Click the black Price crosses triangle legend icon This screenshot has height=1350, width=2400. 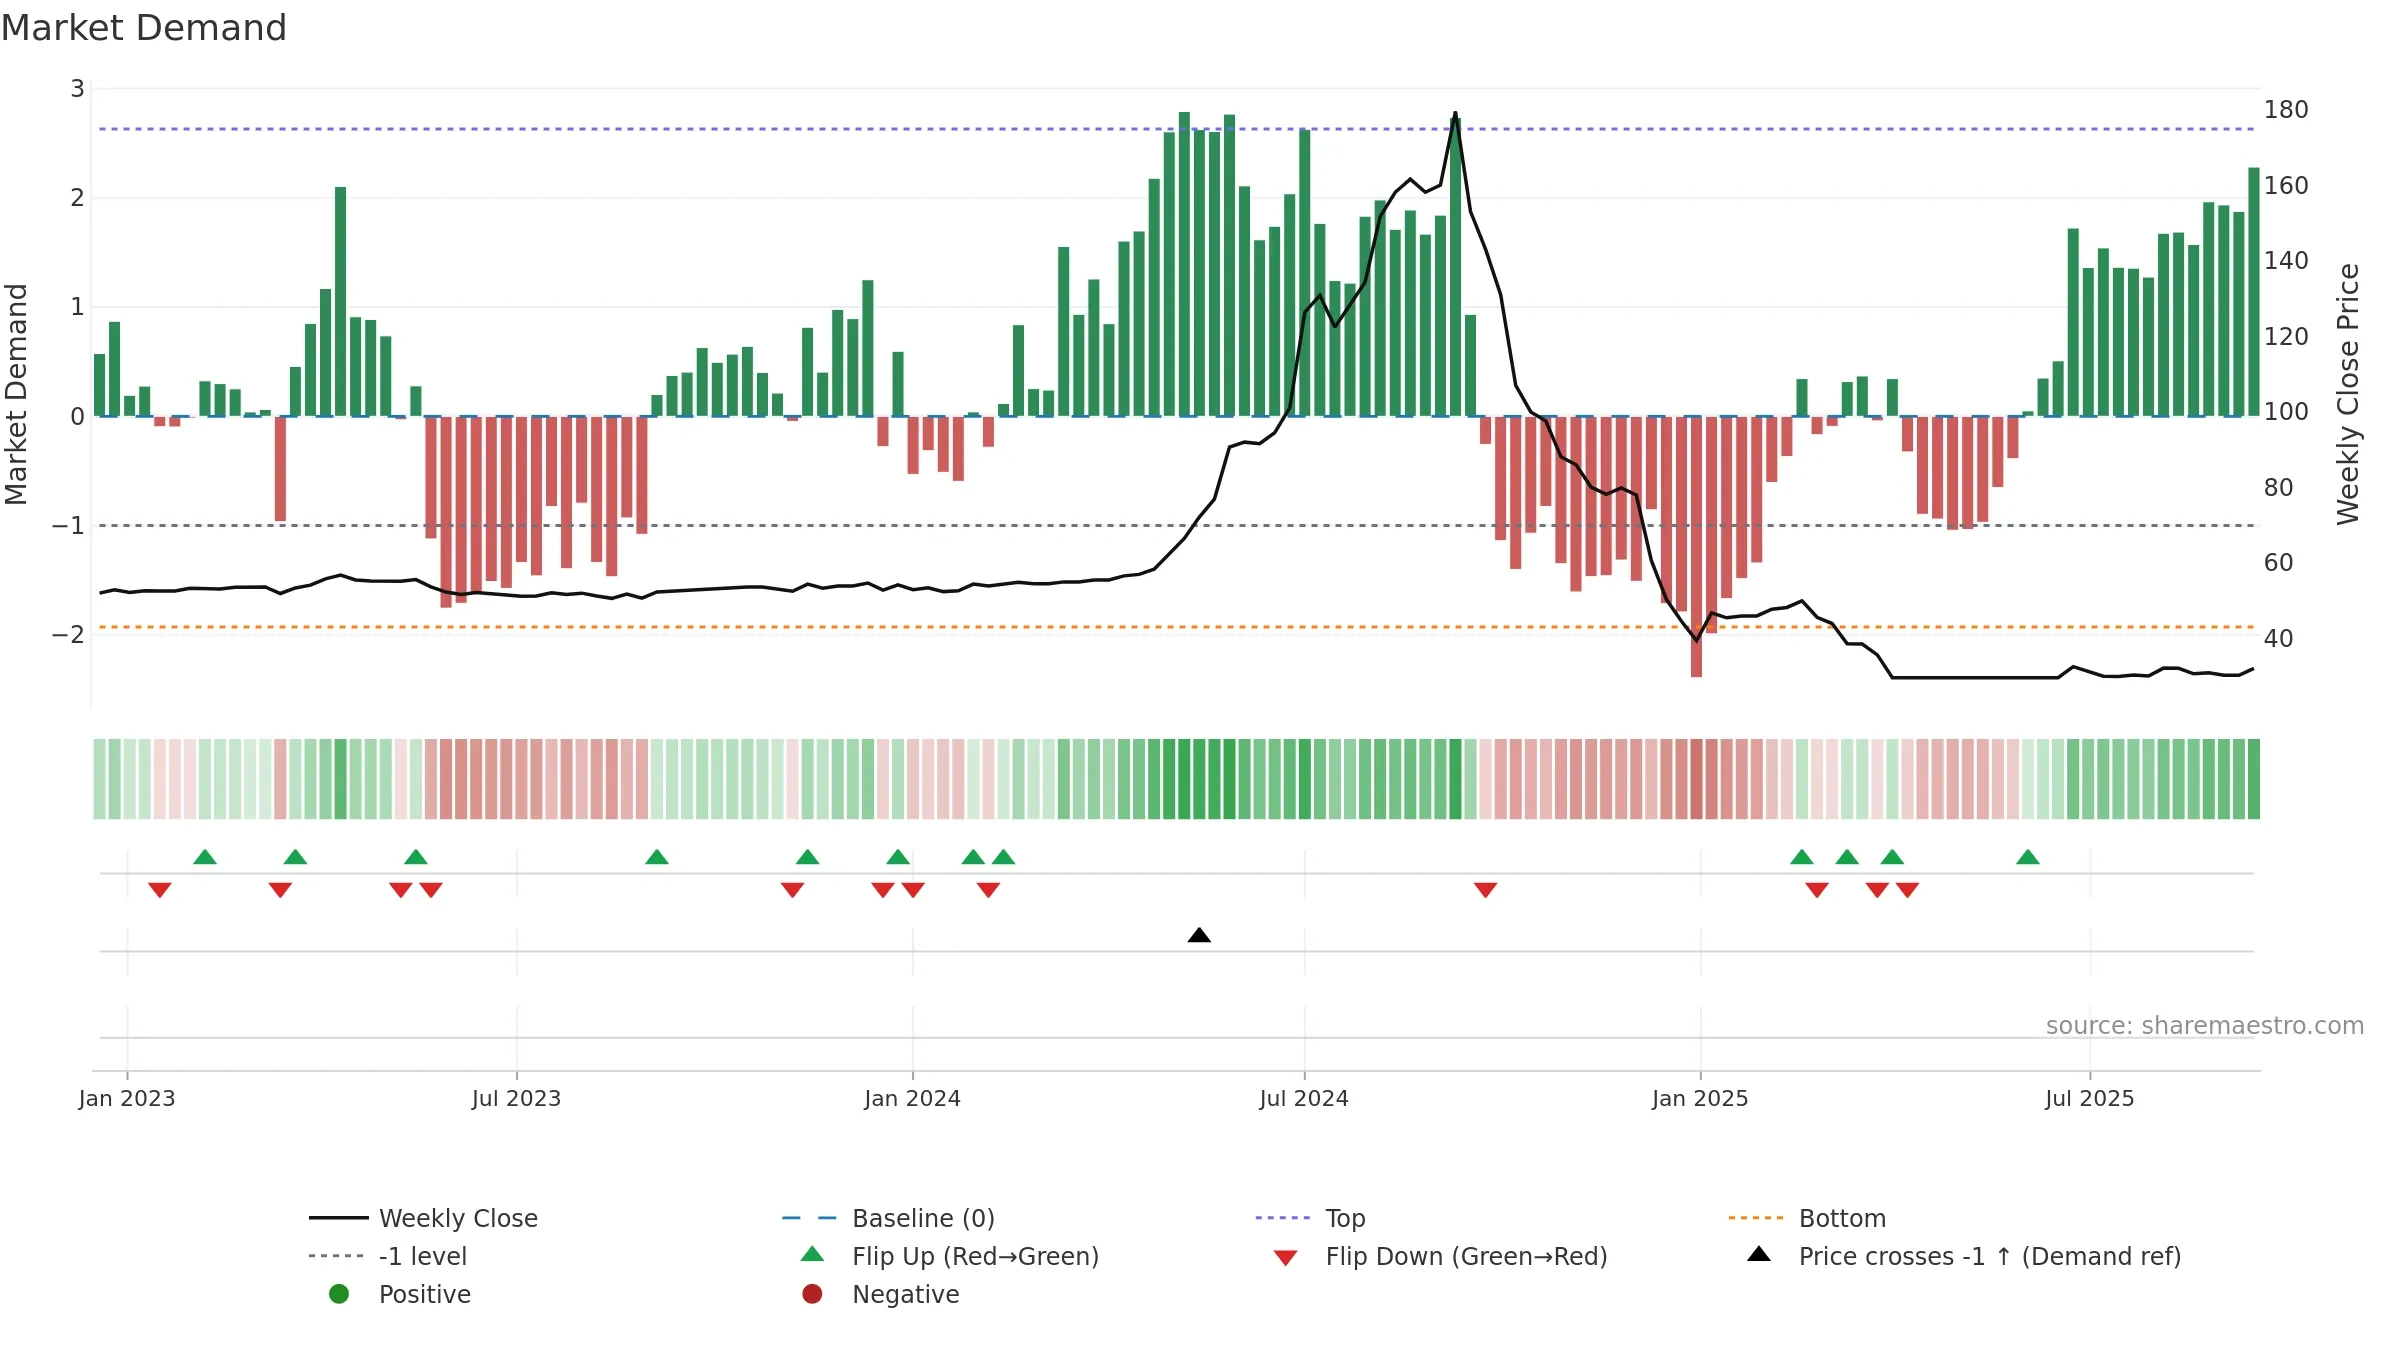(1759, 1254)
